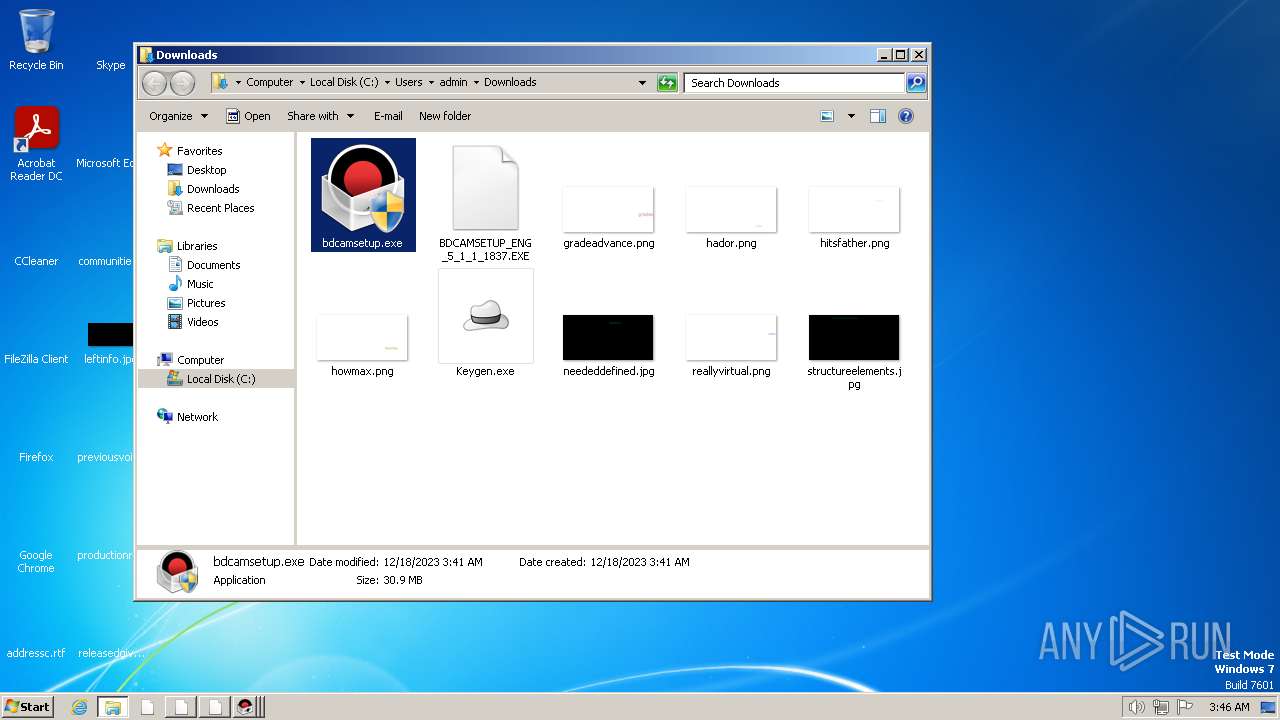Select BDCAMSETUP_ENG_5_1_1_1837.EXE file
The image size is (1280, 720).
pyautogui.click(x=485, y=205)
